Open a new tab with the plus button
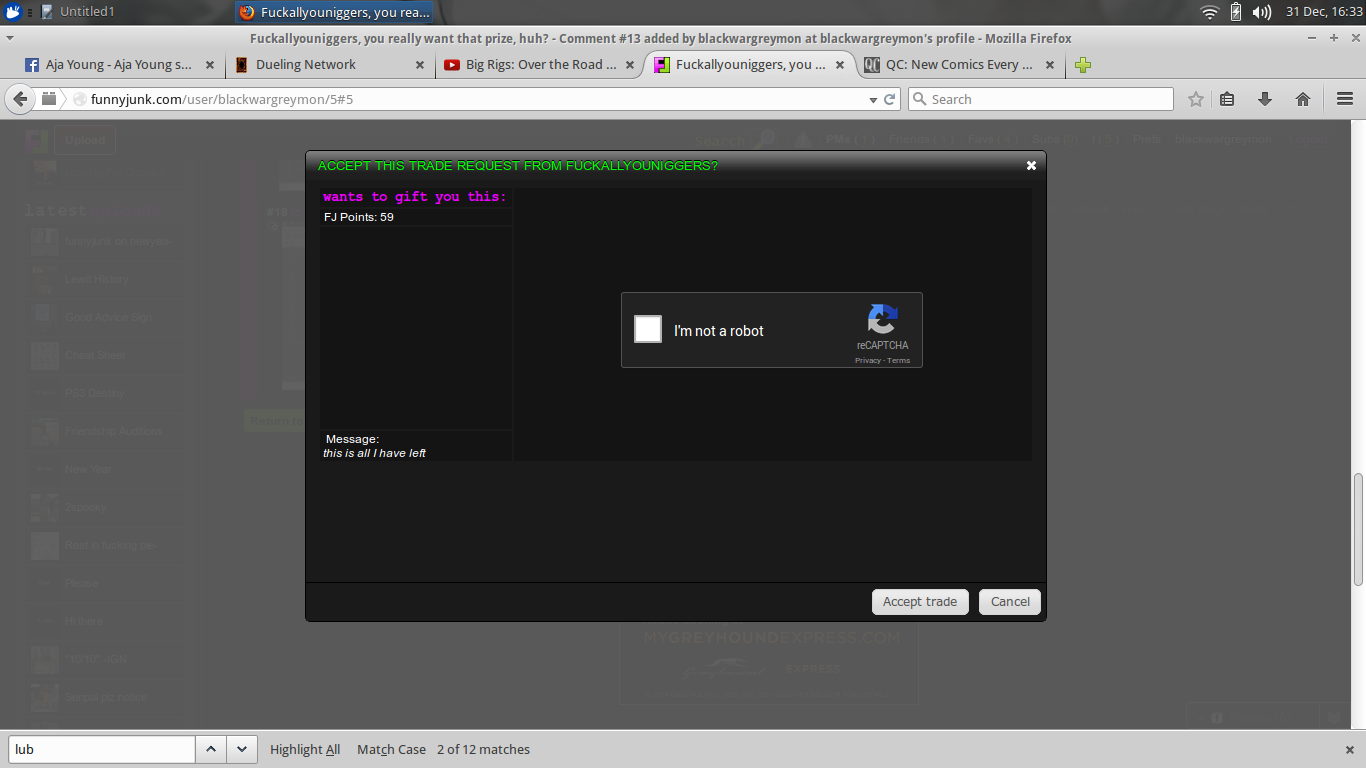This screenshot has width=1366, height=768. click(1083, 65)
